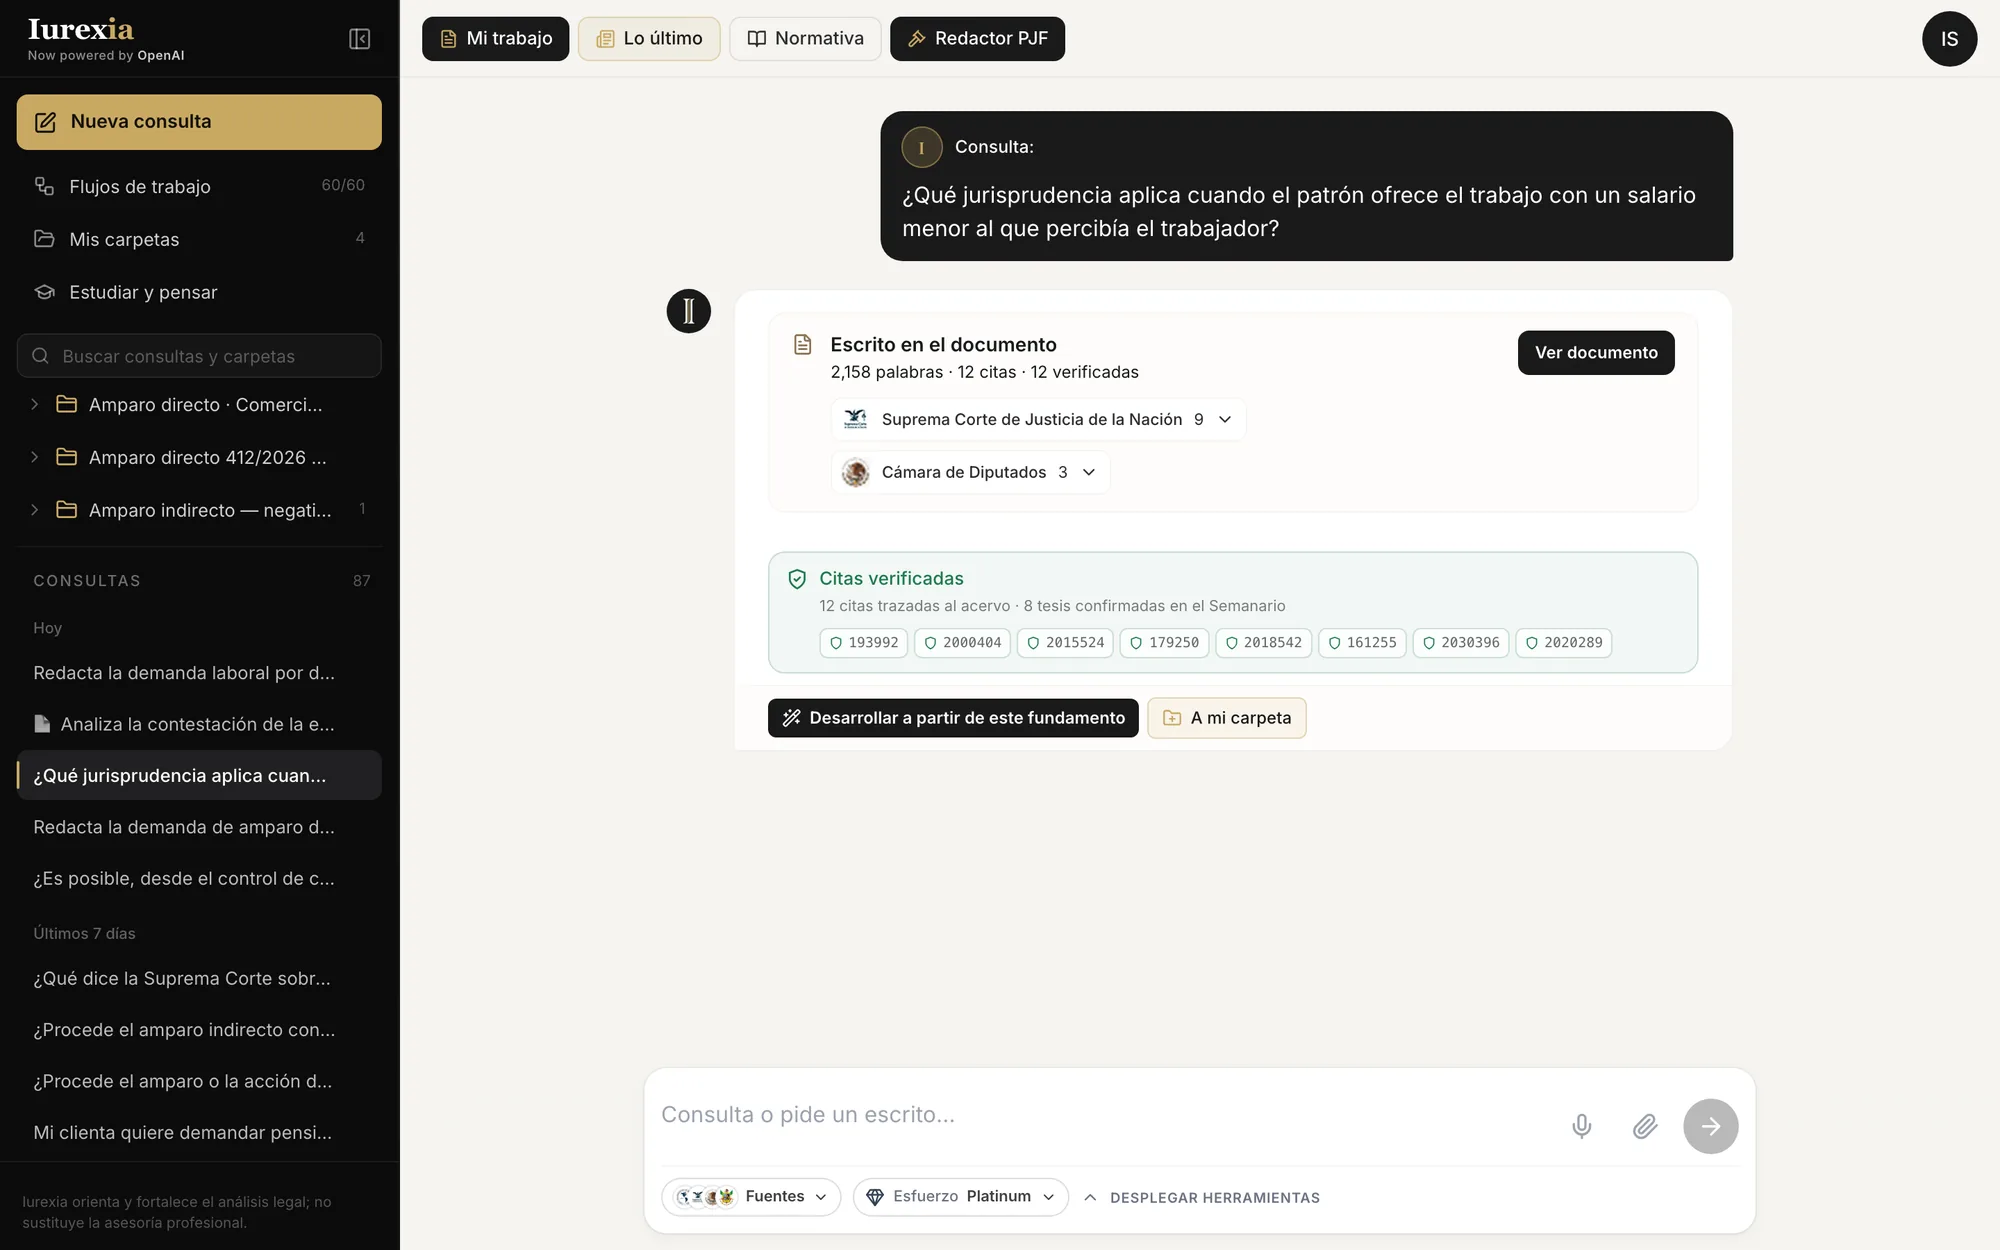
Task: Open the Fuentes dropdown
Action: point(751,1196)
